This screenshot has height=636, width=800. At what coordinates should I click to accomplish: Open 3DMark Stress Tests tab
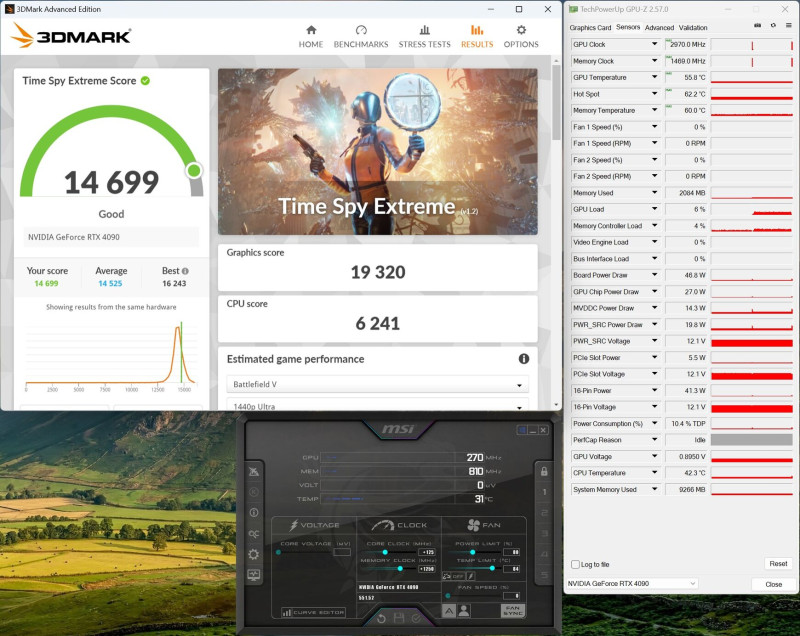424,37
